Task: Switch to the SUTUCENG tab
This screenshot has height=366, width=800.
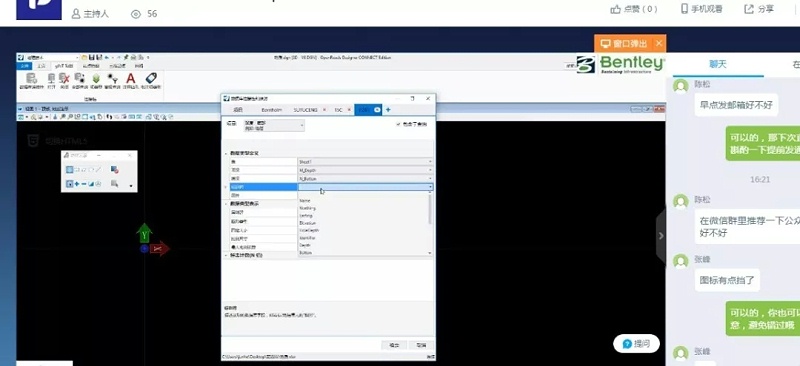Action: (x=305, y=110)
